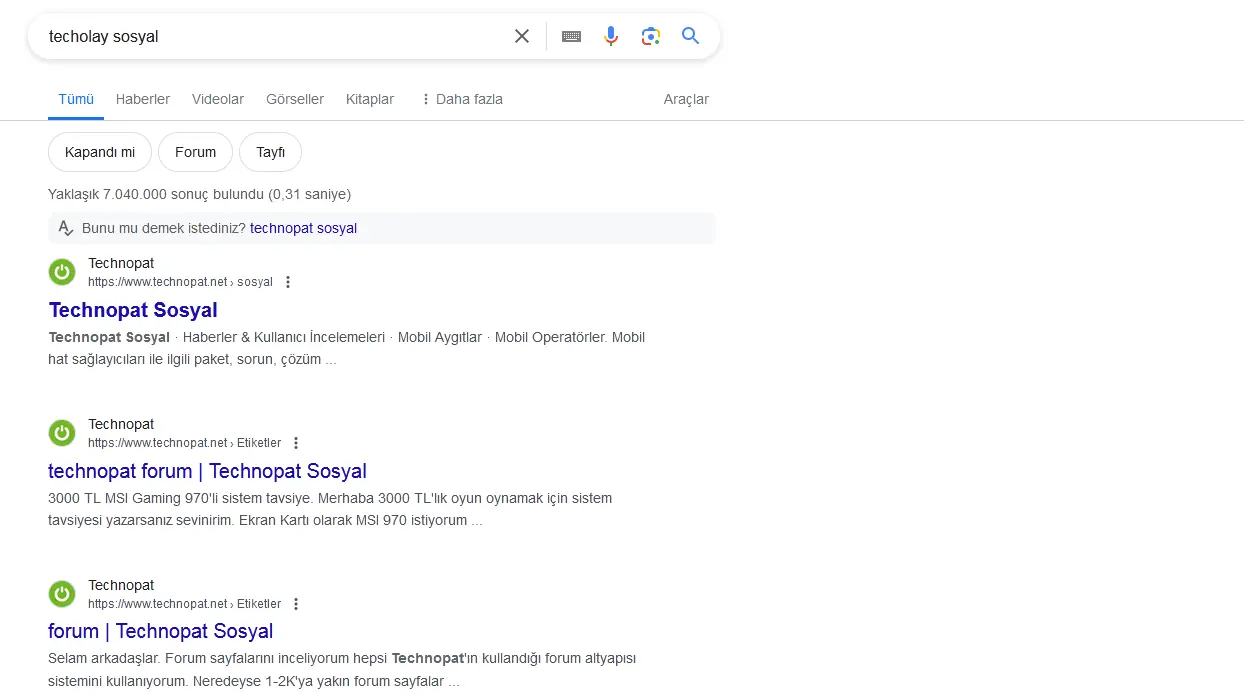Image resolution: width=1244 pixels, height=694 pixels.
Task: Open three-dot menu of second result
Action: click(x=296, y=443)
